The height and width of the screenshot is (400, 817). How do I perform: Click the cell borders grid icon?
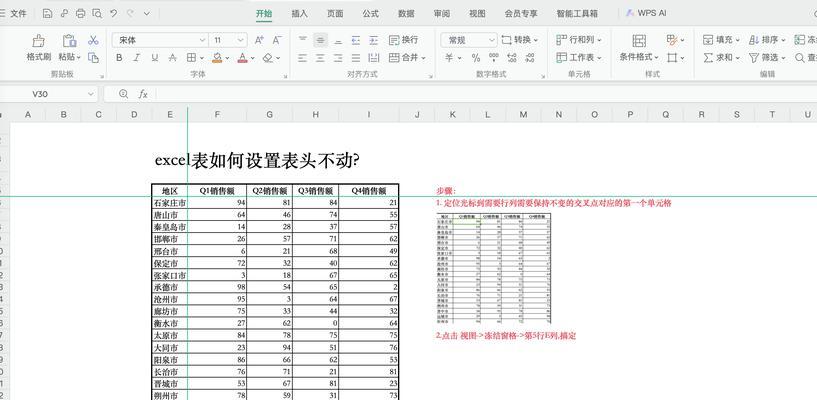pyautogui.click(x=191, y=58)
